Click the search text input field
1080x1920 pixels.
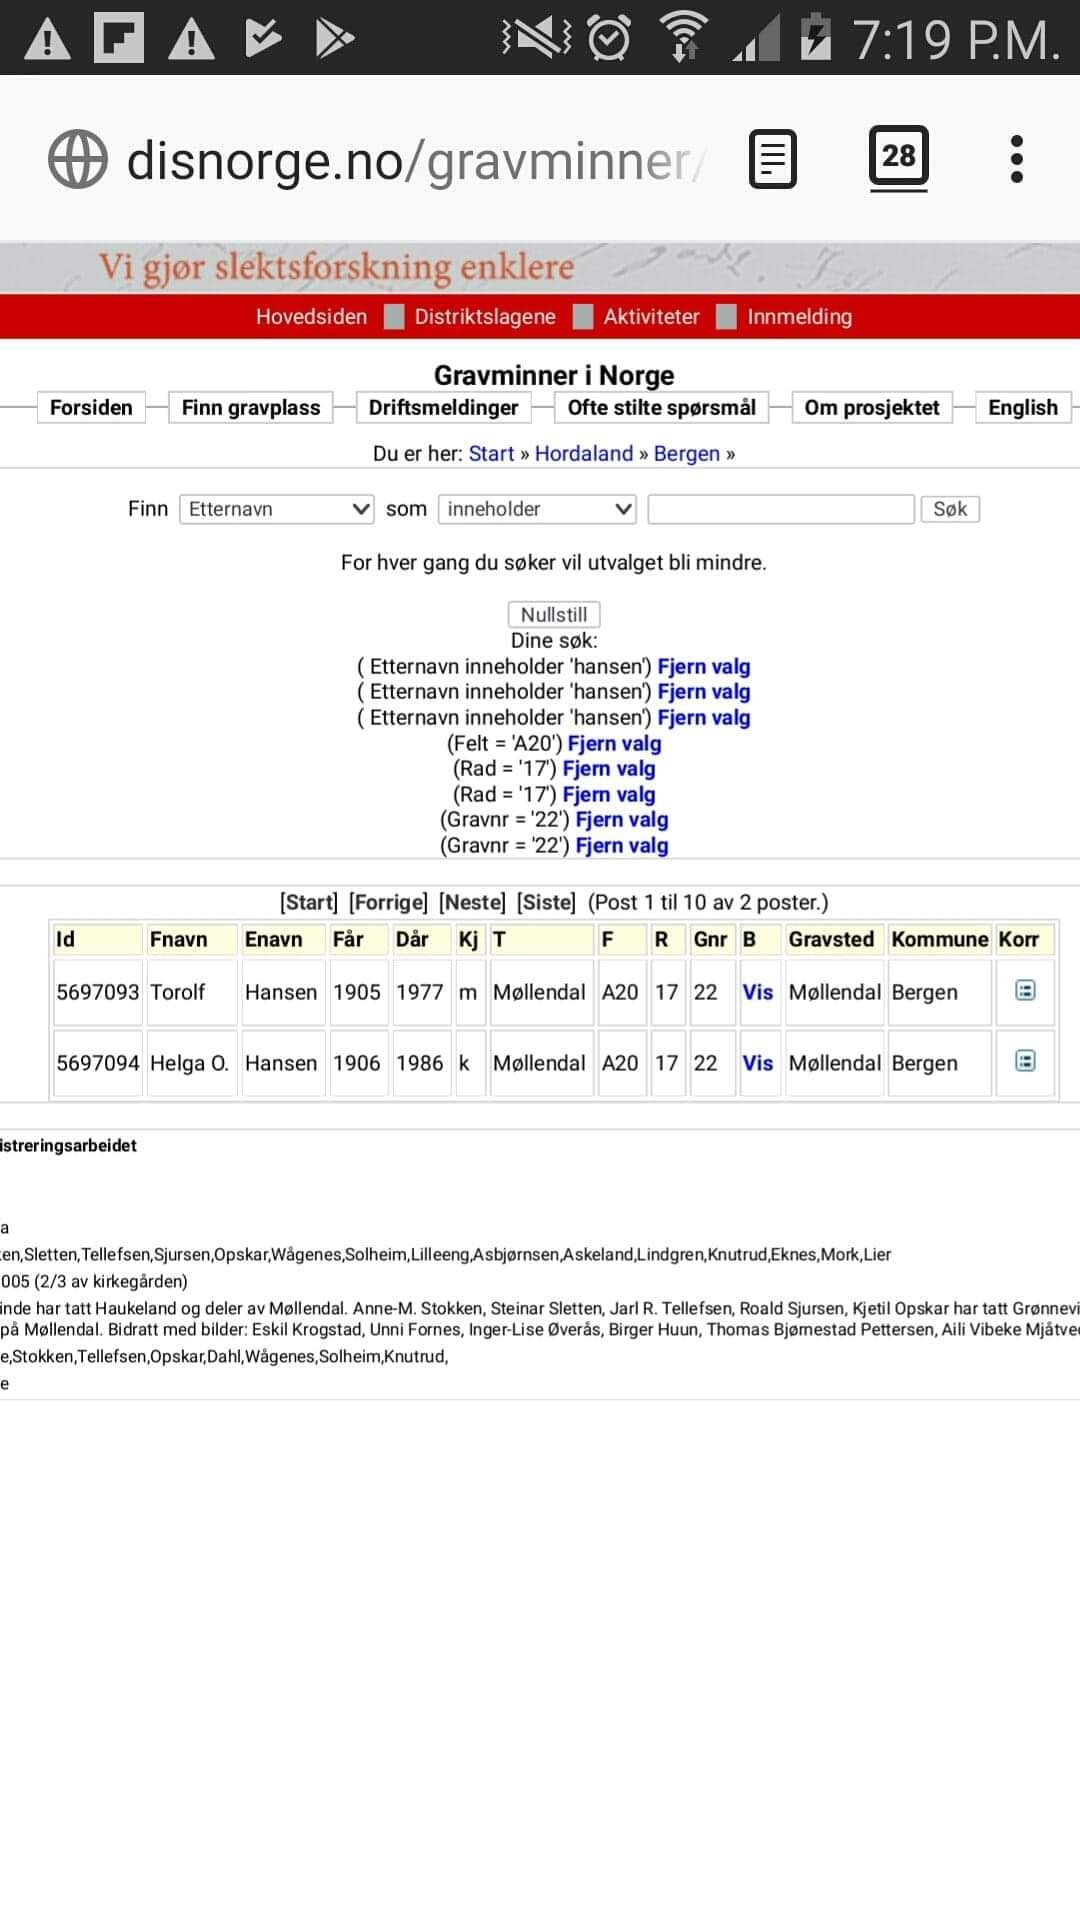coord(781,509)
